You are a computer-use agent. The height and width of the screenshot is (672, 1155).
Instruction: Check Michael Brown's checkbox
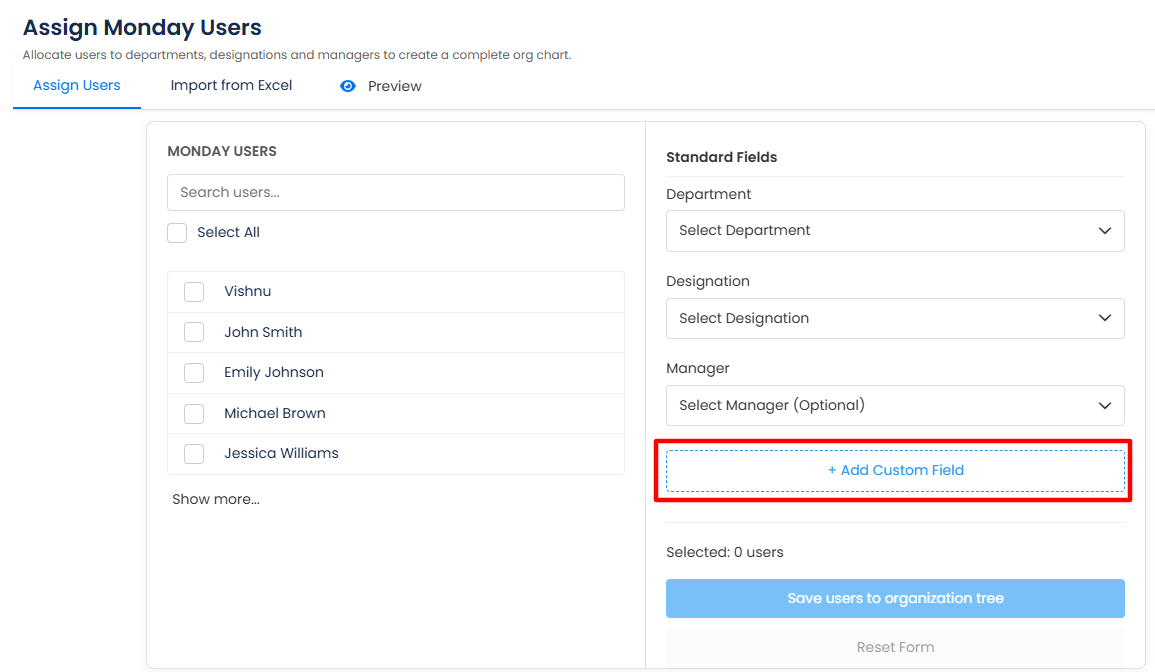click(x=194, y=413)
